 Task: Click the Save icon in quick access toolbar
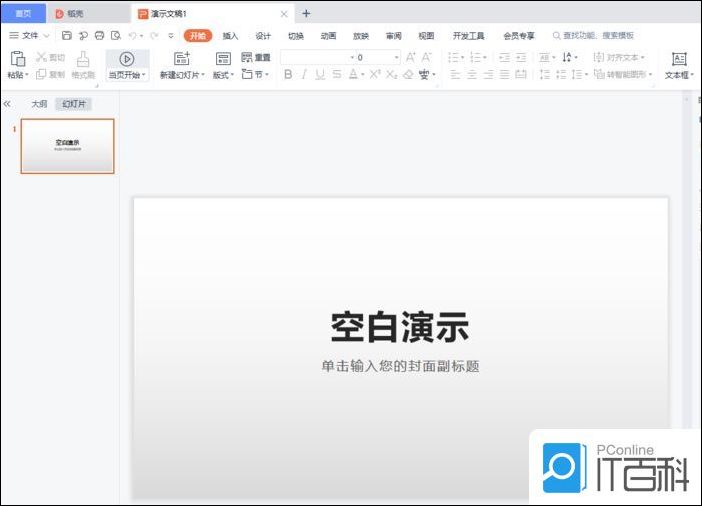tap(67, 35)
